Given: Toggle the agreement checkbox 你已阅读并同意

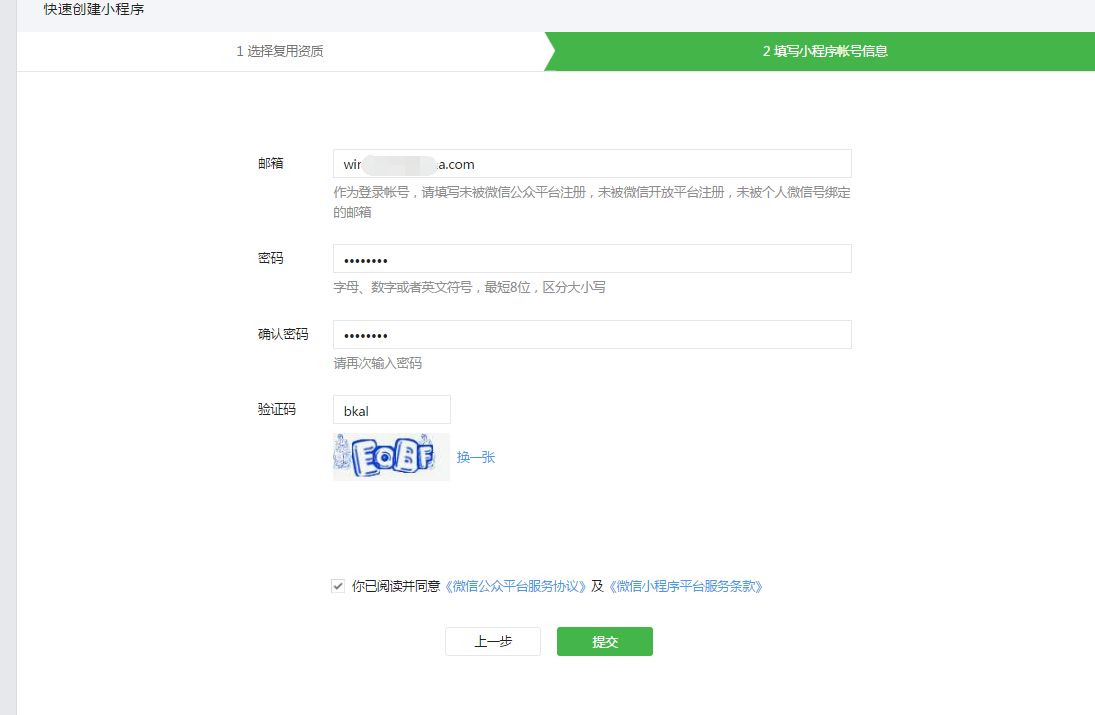Looking at the screenshot, I should coord(338,586).
